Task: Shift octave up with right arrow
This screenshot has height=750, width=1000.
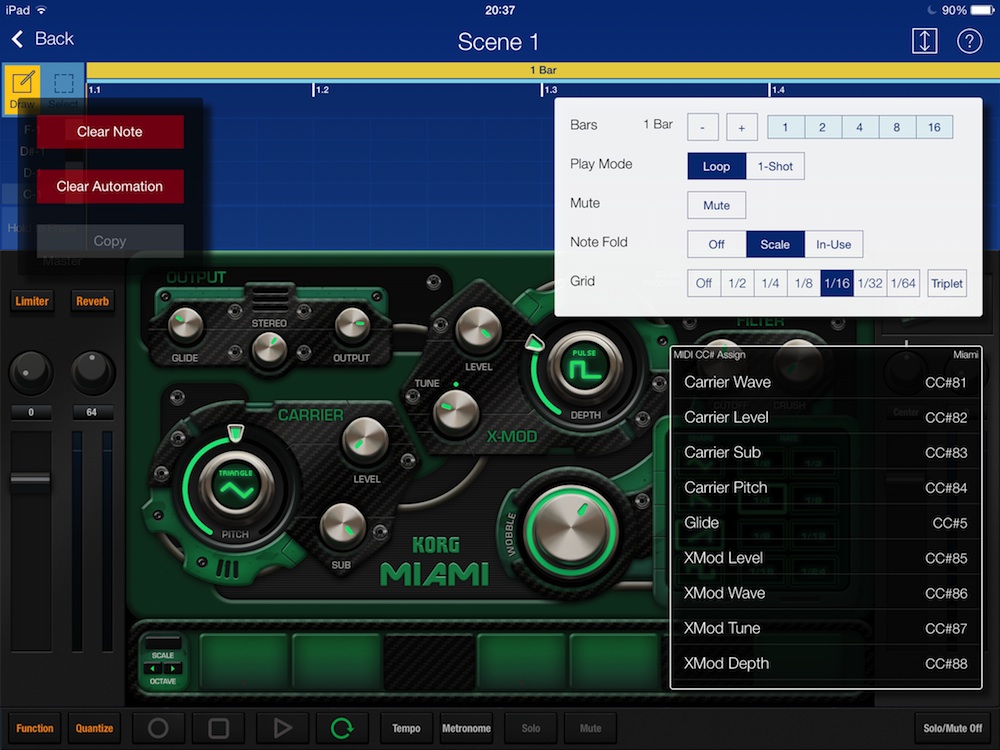Action: [x=173, y=668]
